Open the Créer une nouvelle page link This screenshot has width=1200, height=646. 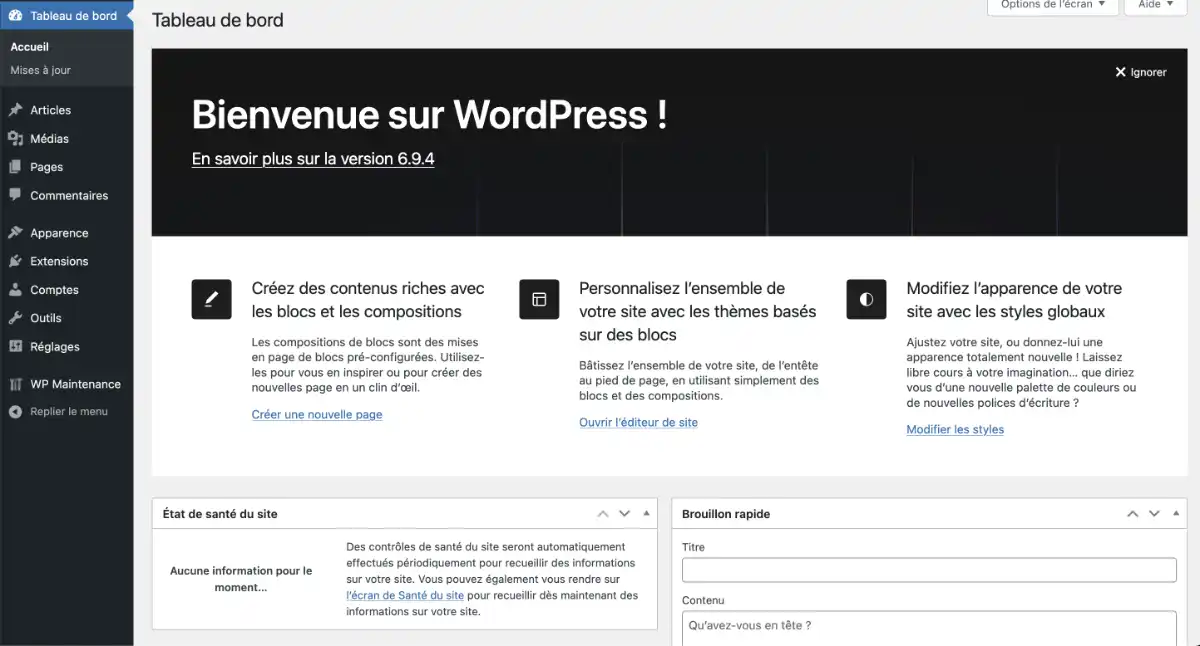316,414
